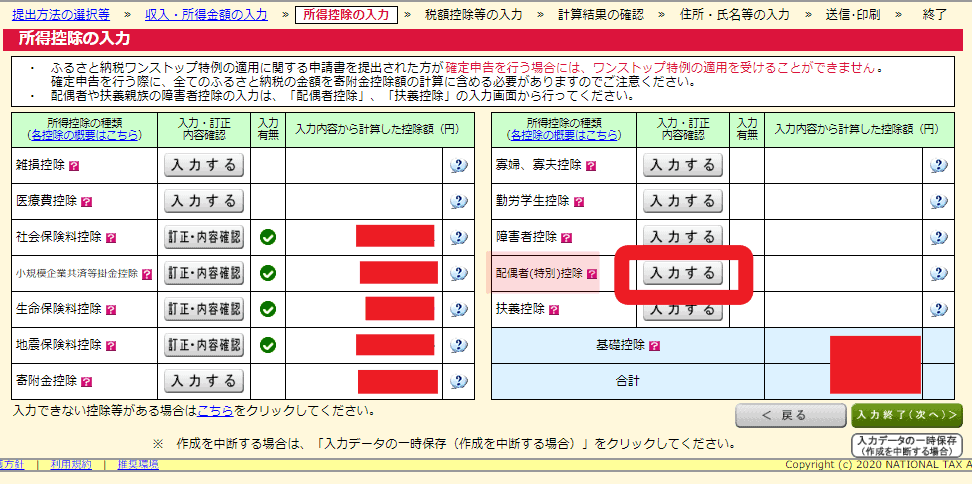972x484 pixels.
Task: Open help icon beside 扶養控除 label
Action: tap(554, 309)
